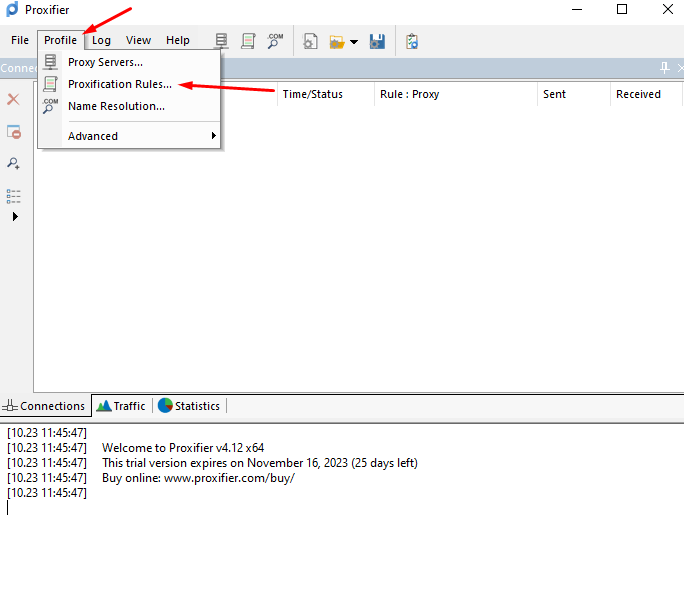
Task: Click Name Resolution .COM toolbar icon
Action: (x=275, y=41)
